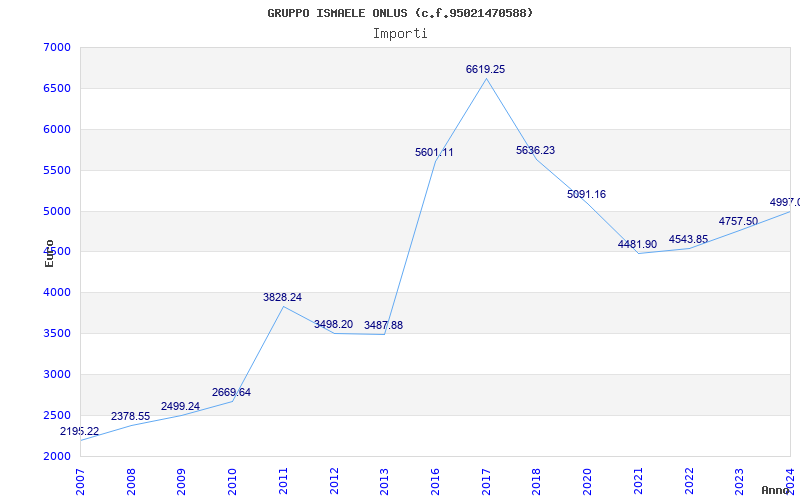Click the 5091.16 data label

[x=586, y=194]
